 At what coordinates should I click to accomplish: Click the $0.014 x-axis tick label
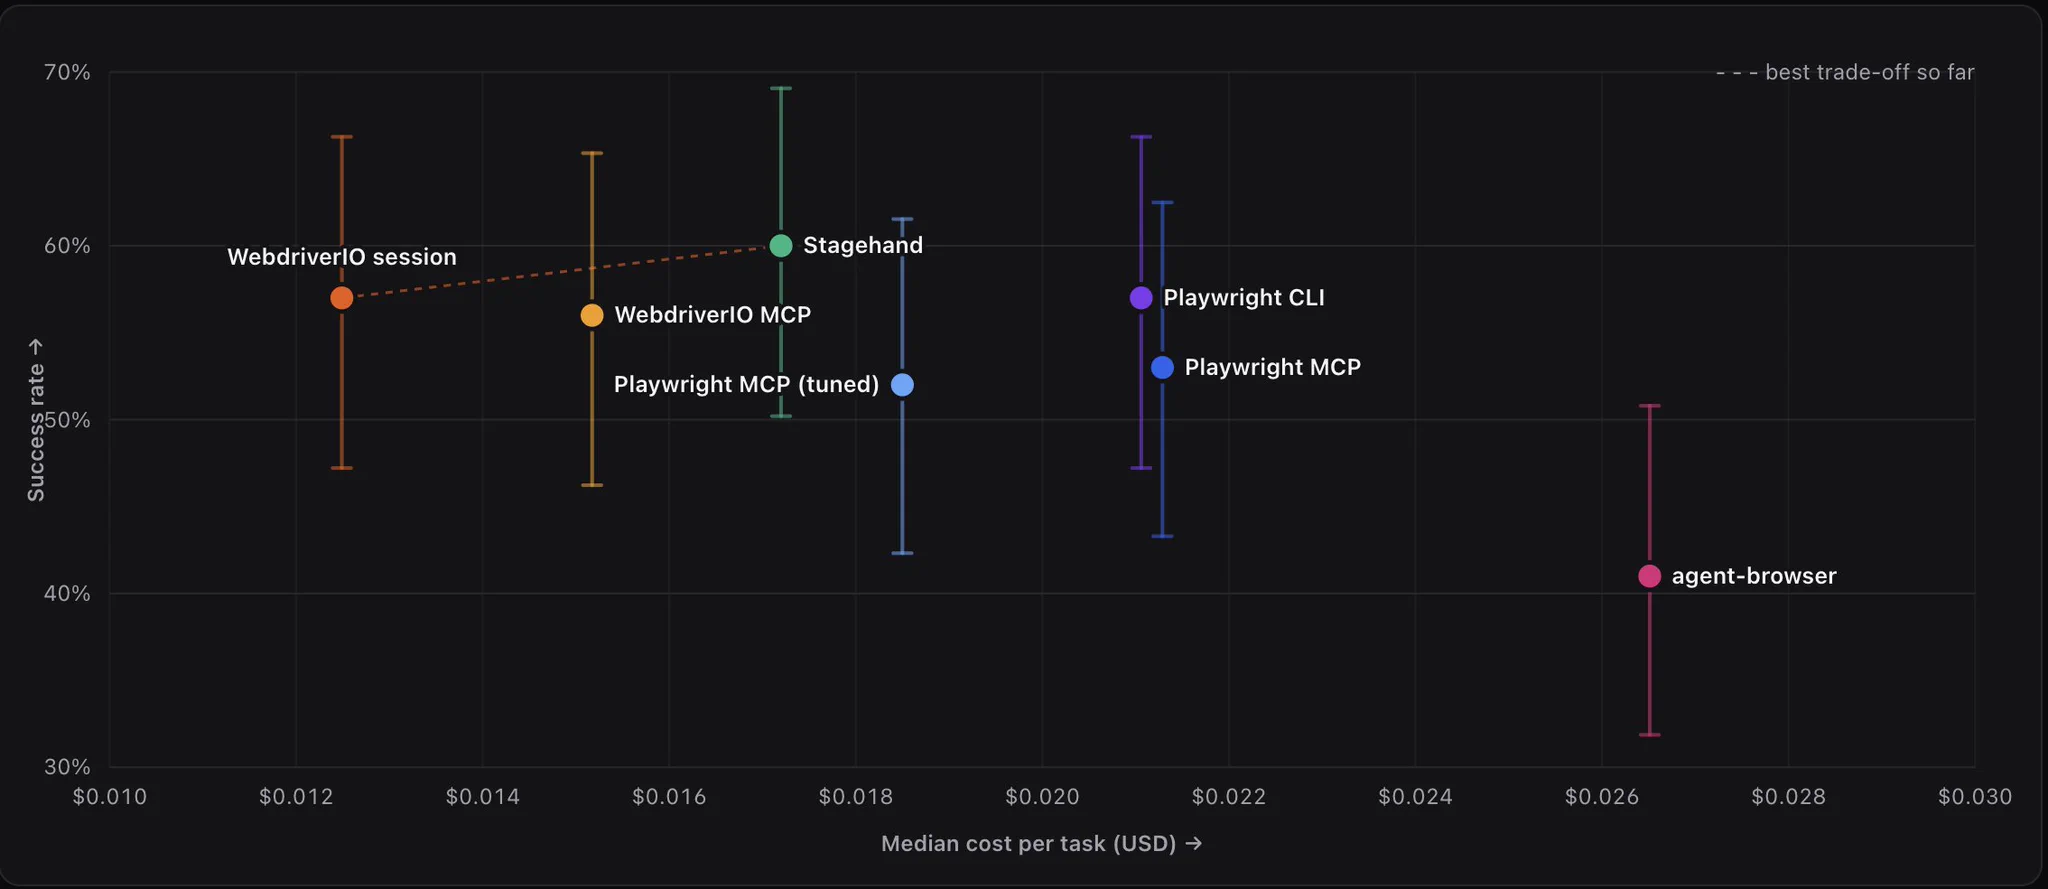click(x=483, y=797)
